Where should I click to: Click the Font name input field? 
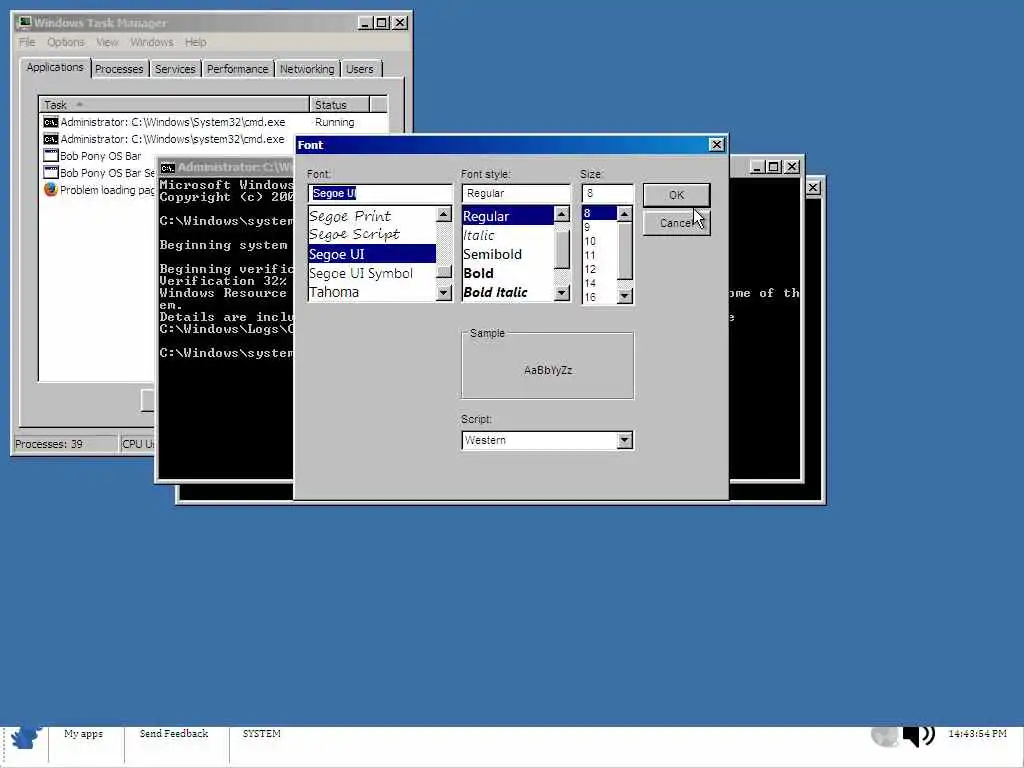click(379, 193)
